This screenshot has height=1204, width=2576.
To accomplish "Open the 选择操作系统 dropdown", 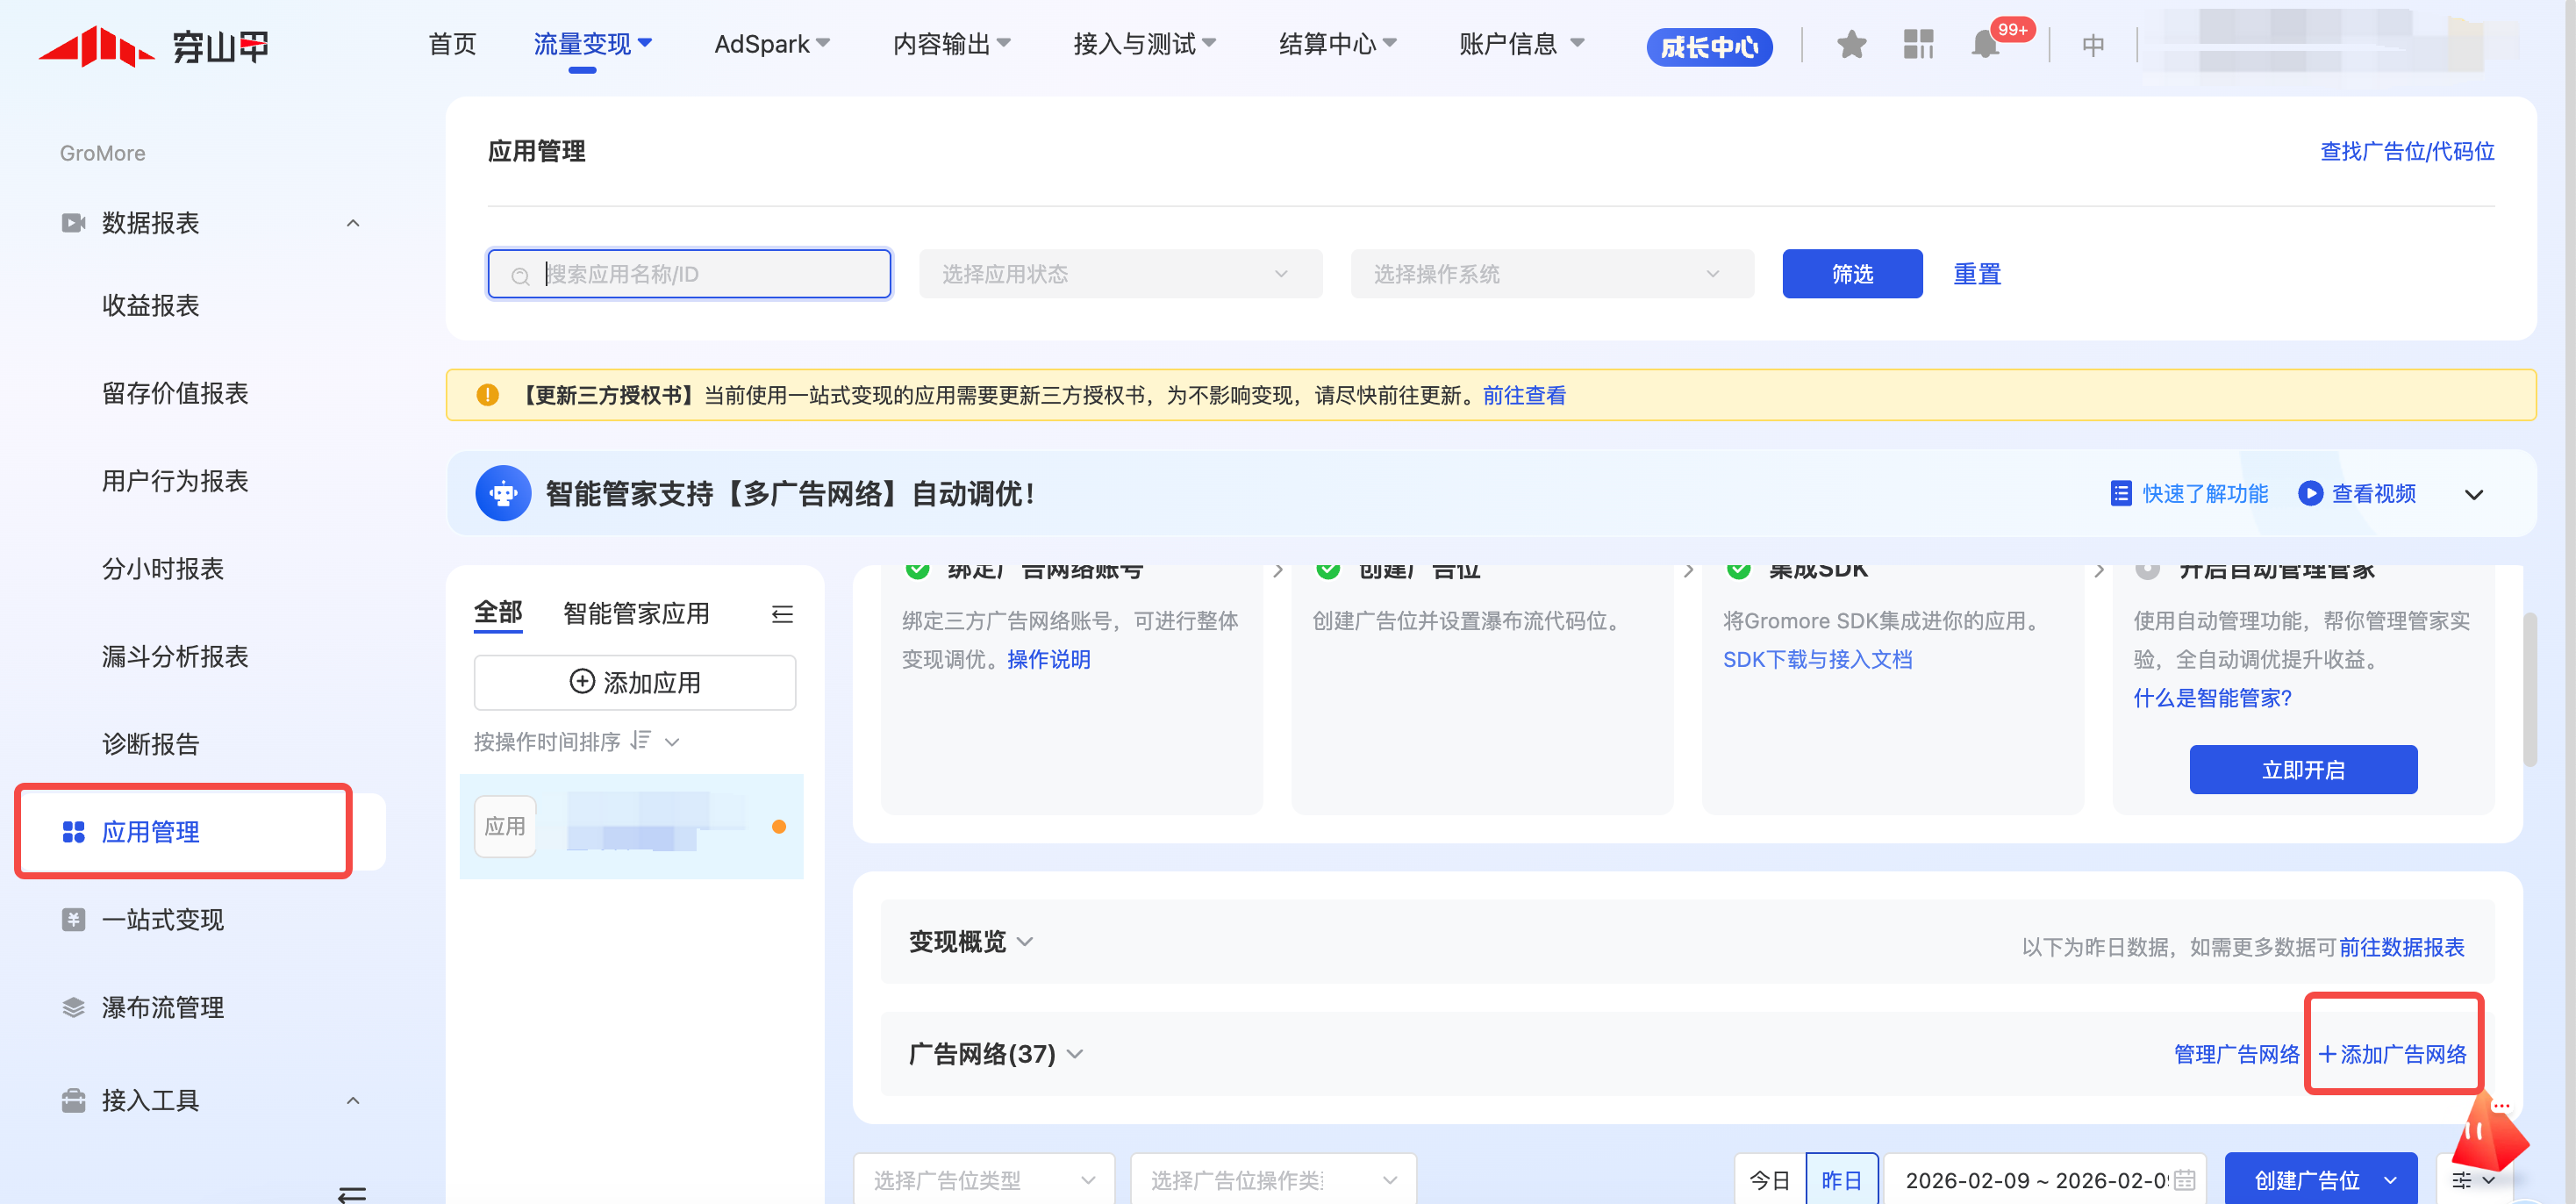I will click(x=1551, y=274).
